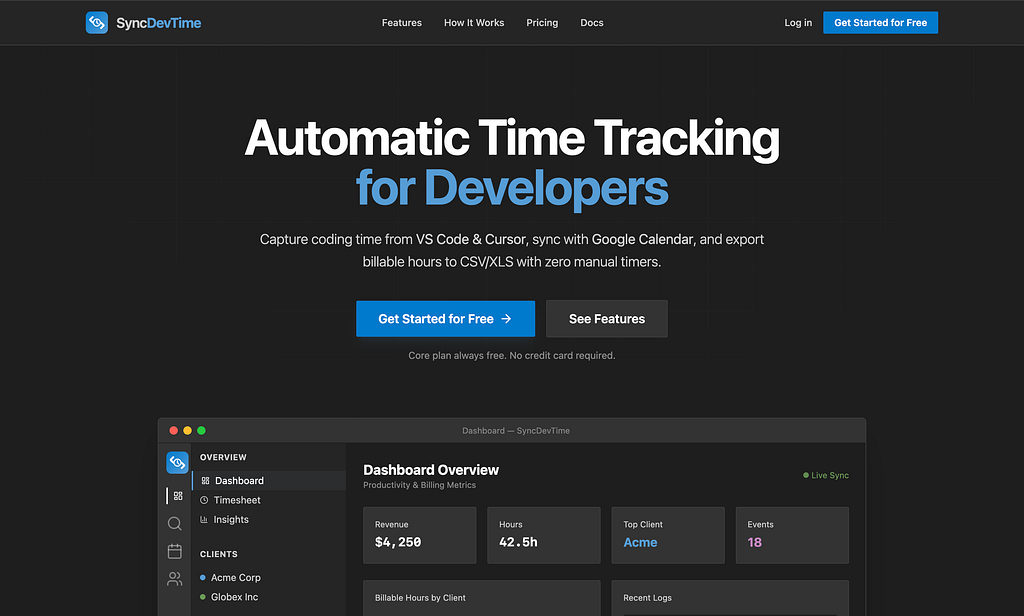Click the Live Sync status indicator
This screenshot has width=1024, height=616.
click(x=826, y=476)
